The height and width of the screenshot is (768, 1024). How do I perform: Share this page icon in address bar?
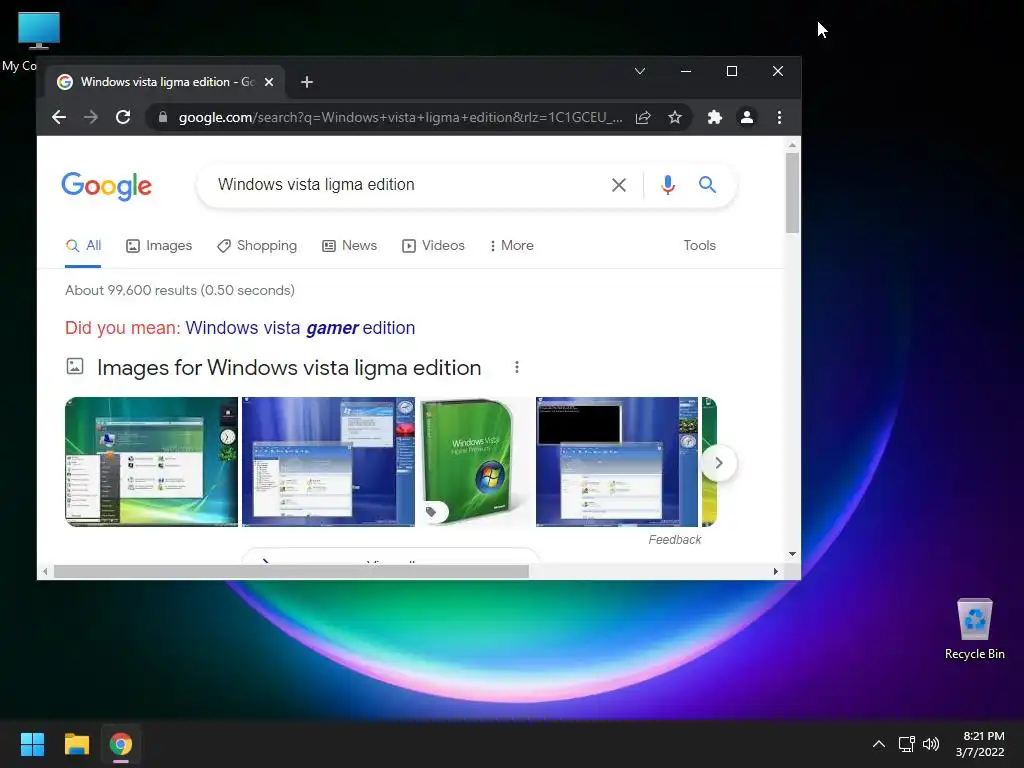[643, 118]
